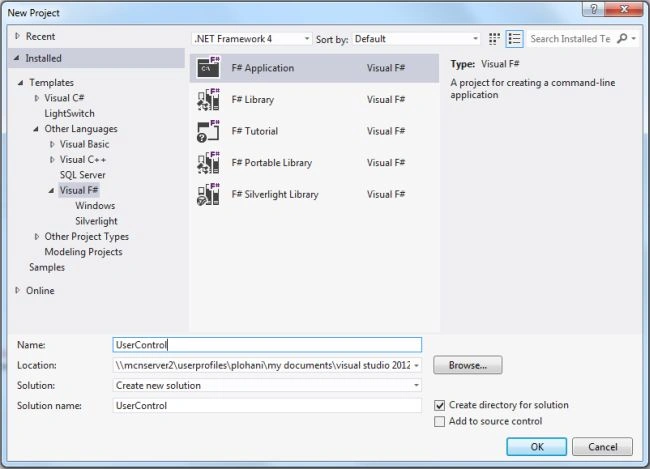
Task: Open the search options dropdown arrow
Action: (633, 39)
